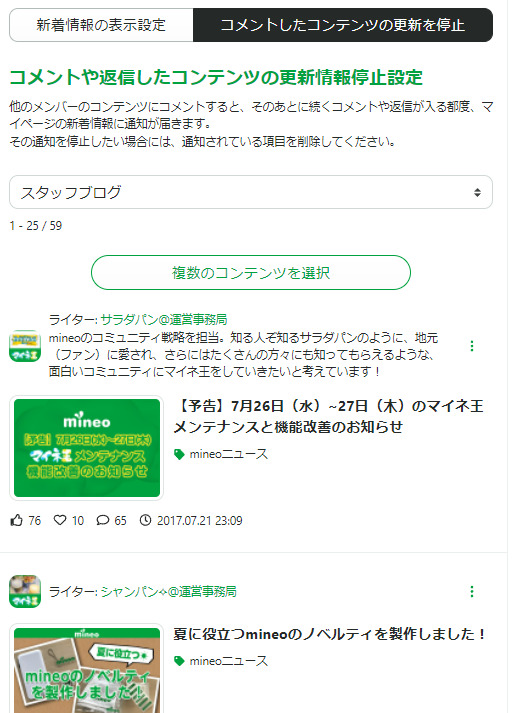Switch to 新着情報の表示設定 tab

pos(101,25)
